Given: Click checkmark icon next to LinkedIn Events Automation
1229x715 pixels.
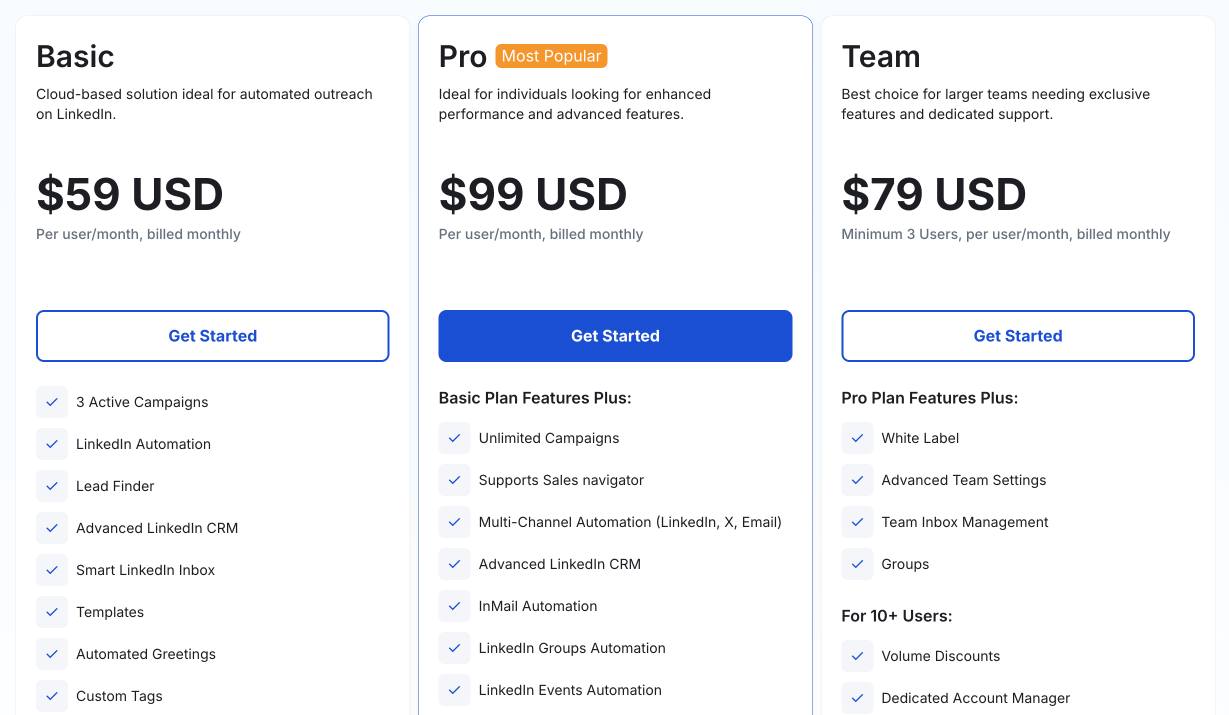Looking at the screenshot, I should 454,690.
